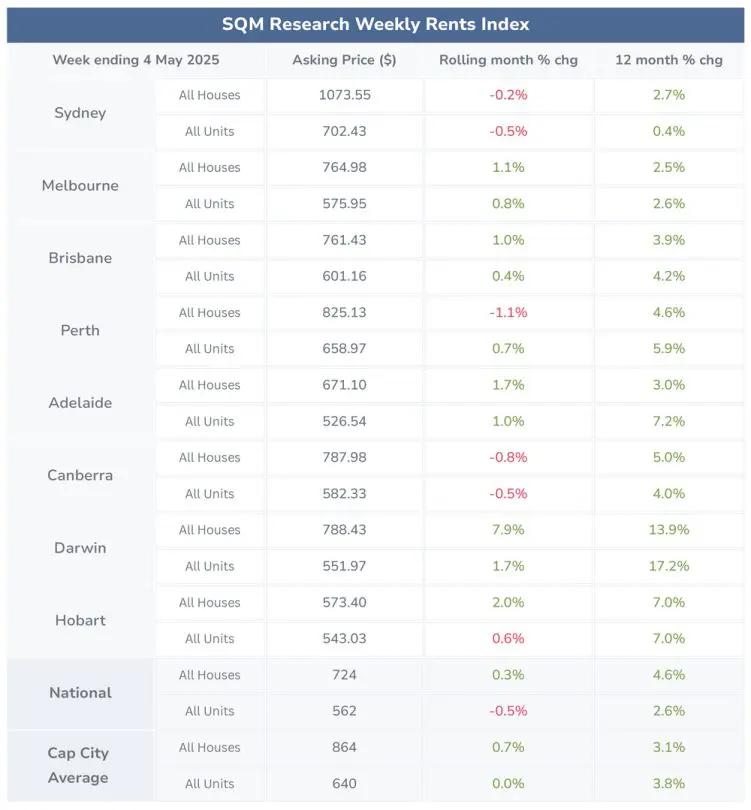Select the Darwin row label
The image size is (751, 810).
[x=80, y=548]
